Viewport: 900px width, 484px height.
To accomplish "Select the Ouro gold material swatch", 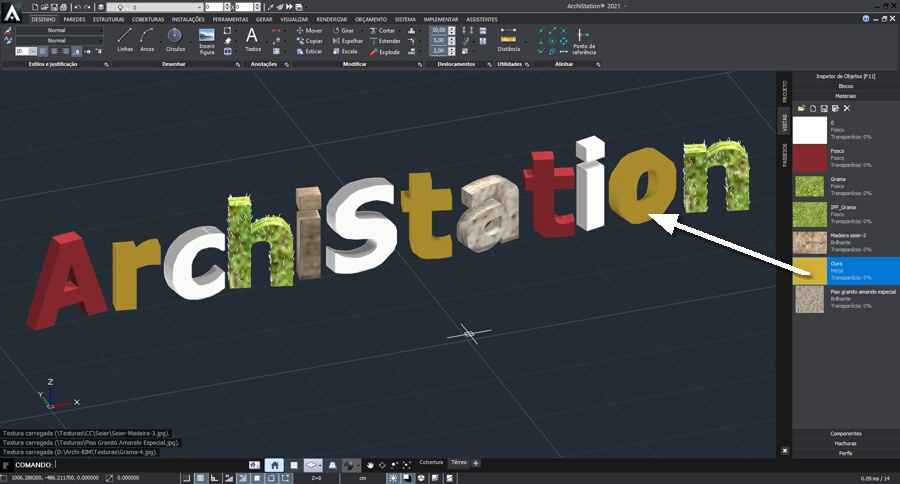I will (809, 270).
